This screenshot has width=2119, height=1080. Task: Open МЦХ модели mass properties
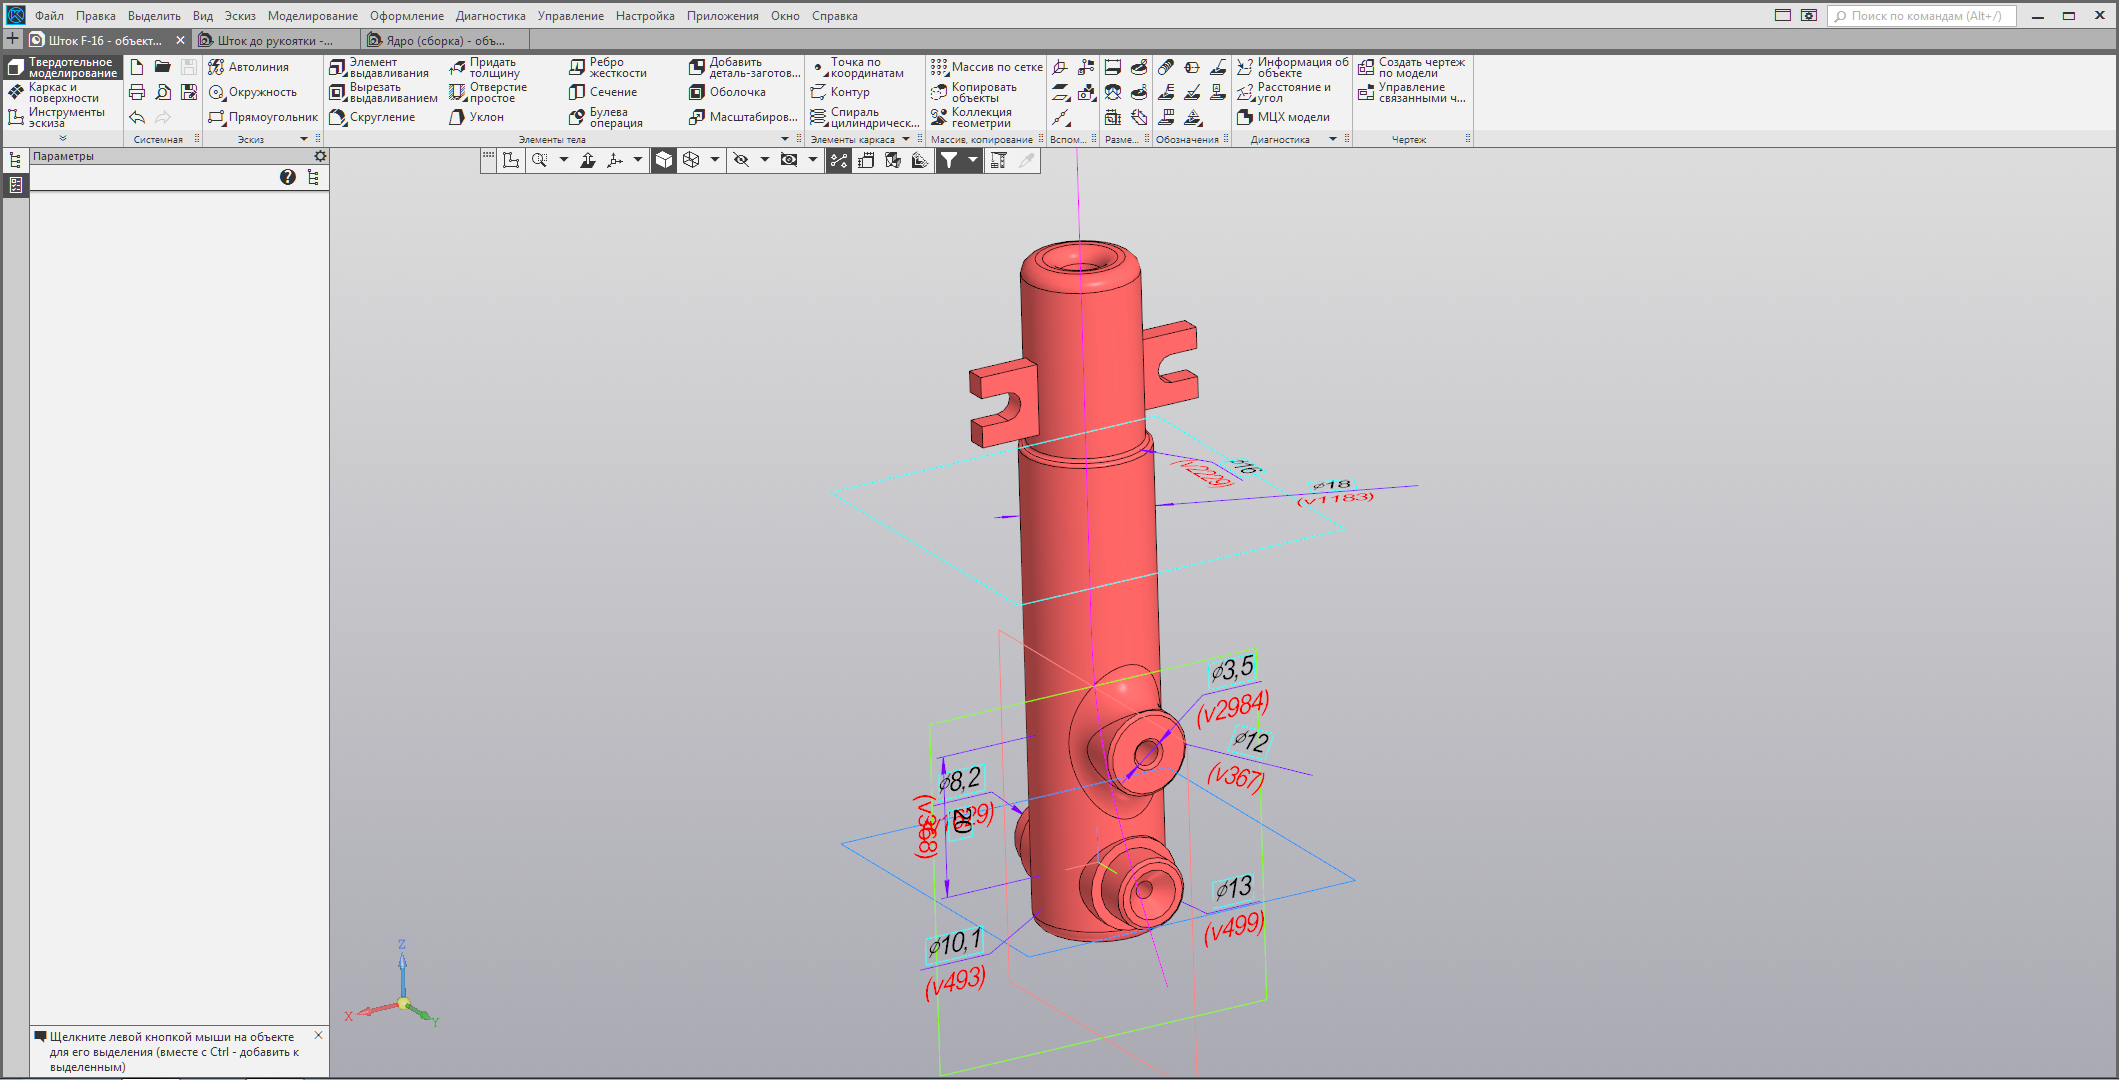[1283, 117]
